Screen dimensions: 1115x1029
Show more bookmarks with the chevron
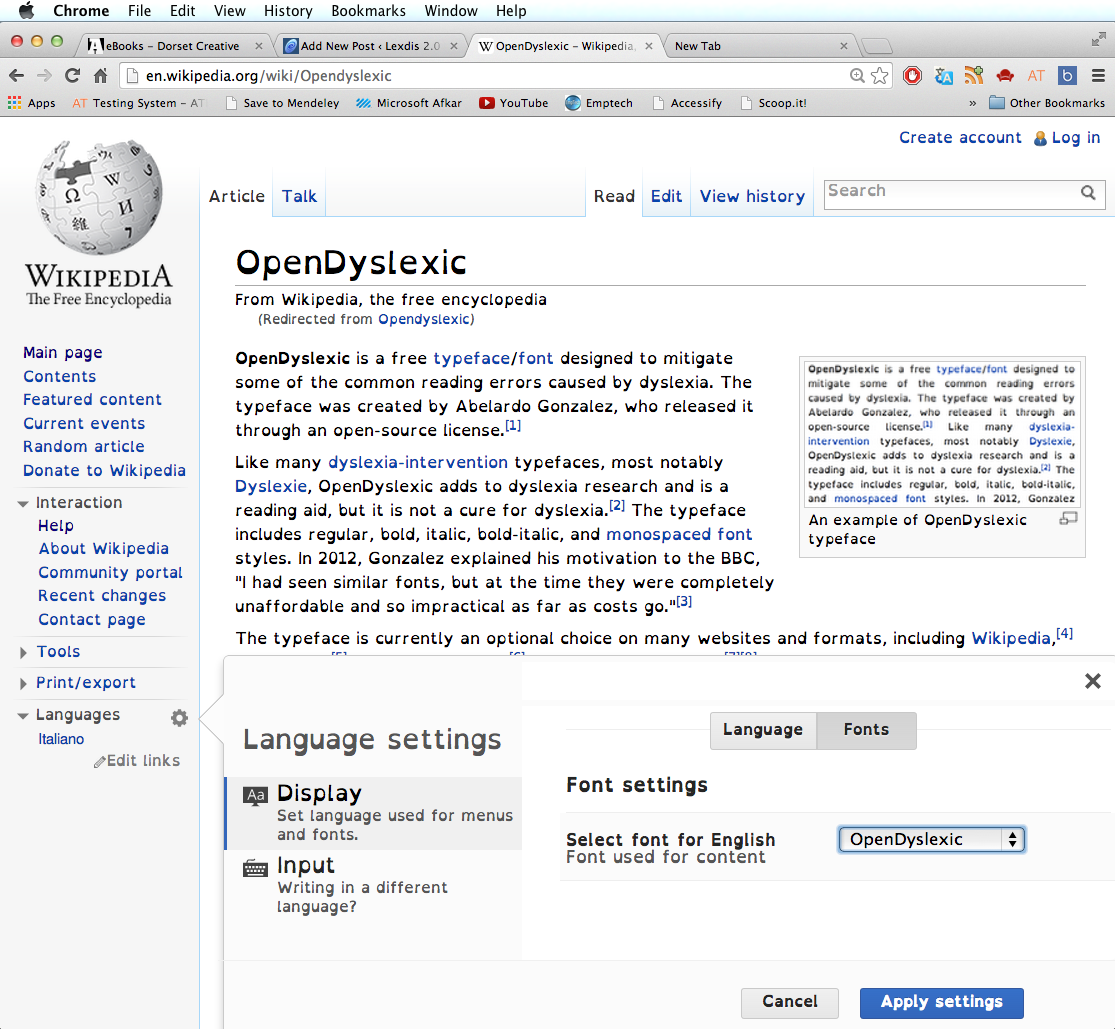coord(972,103)
